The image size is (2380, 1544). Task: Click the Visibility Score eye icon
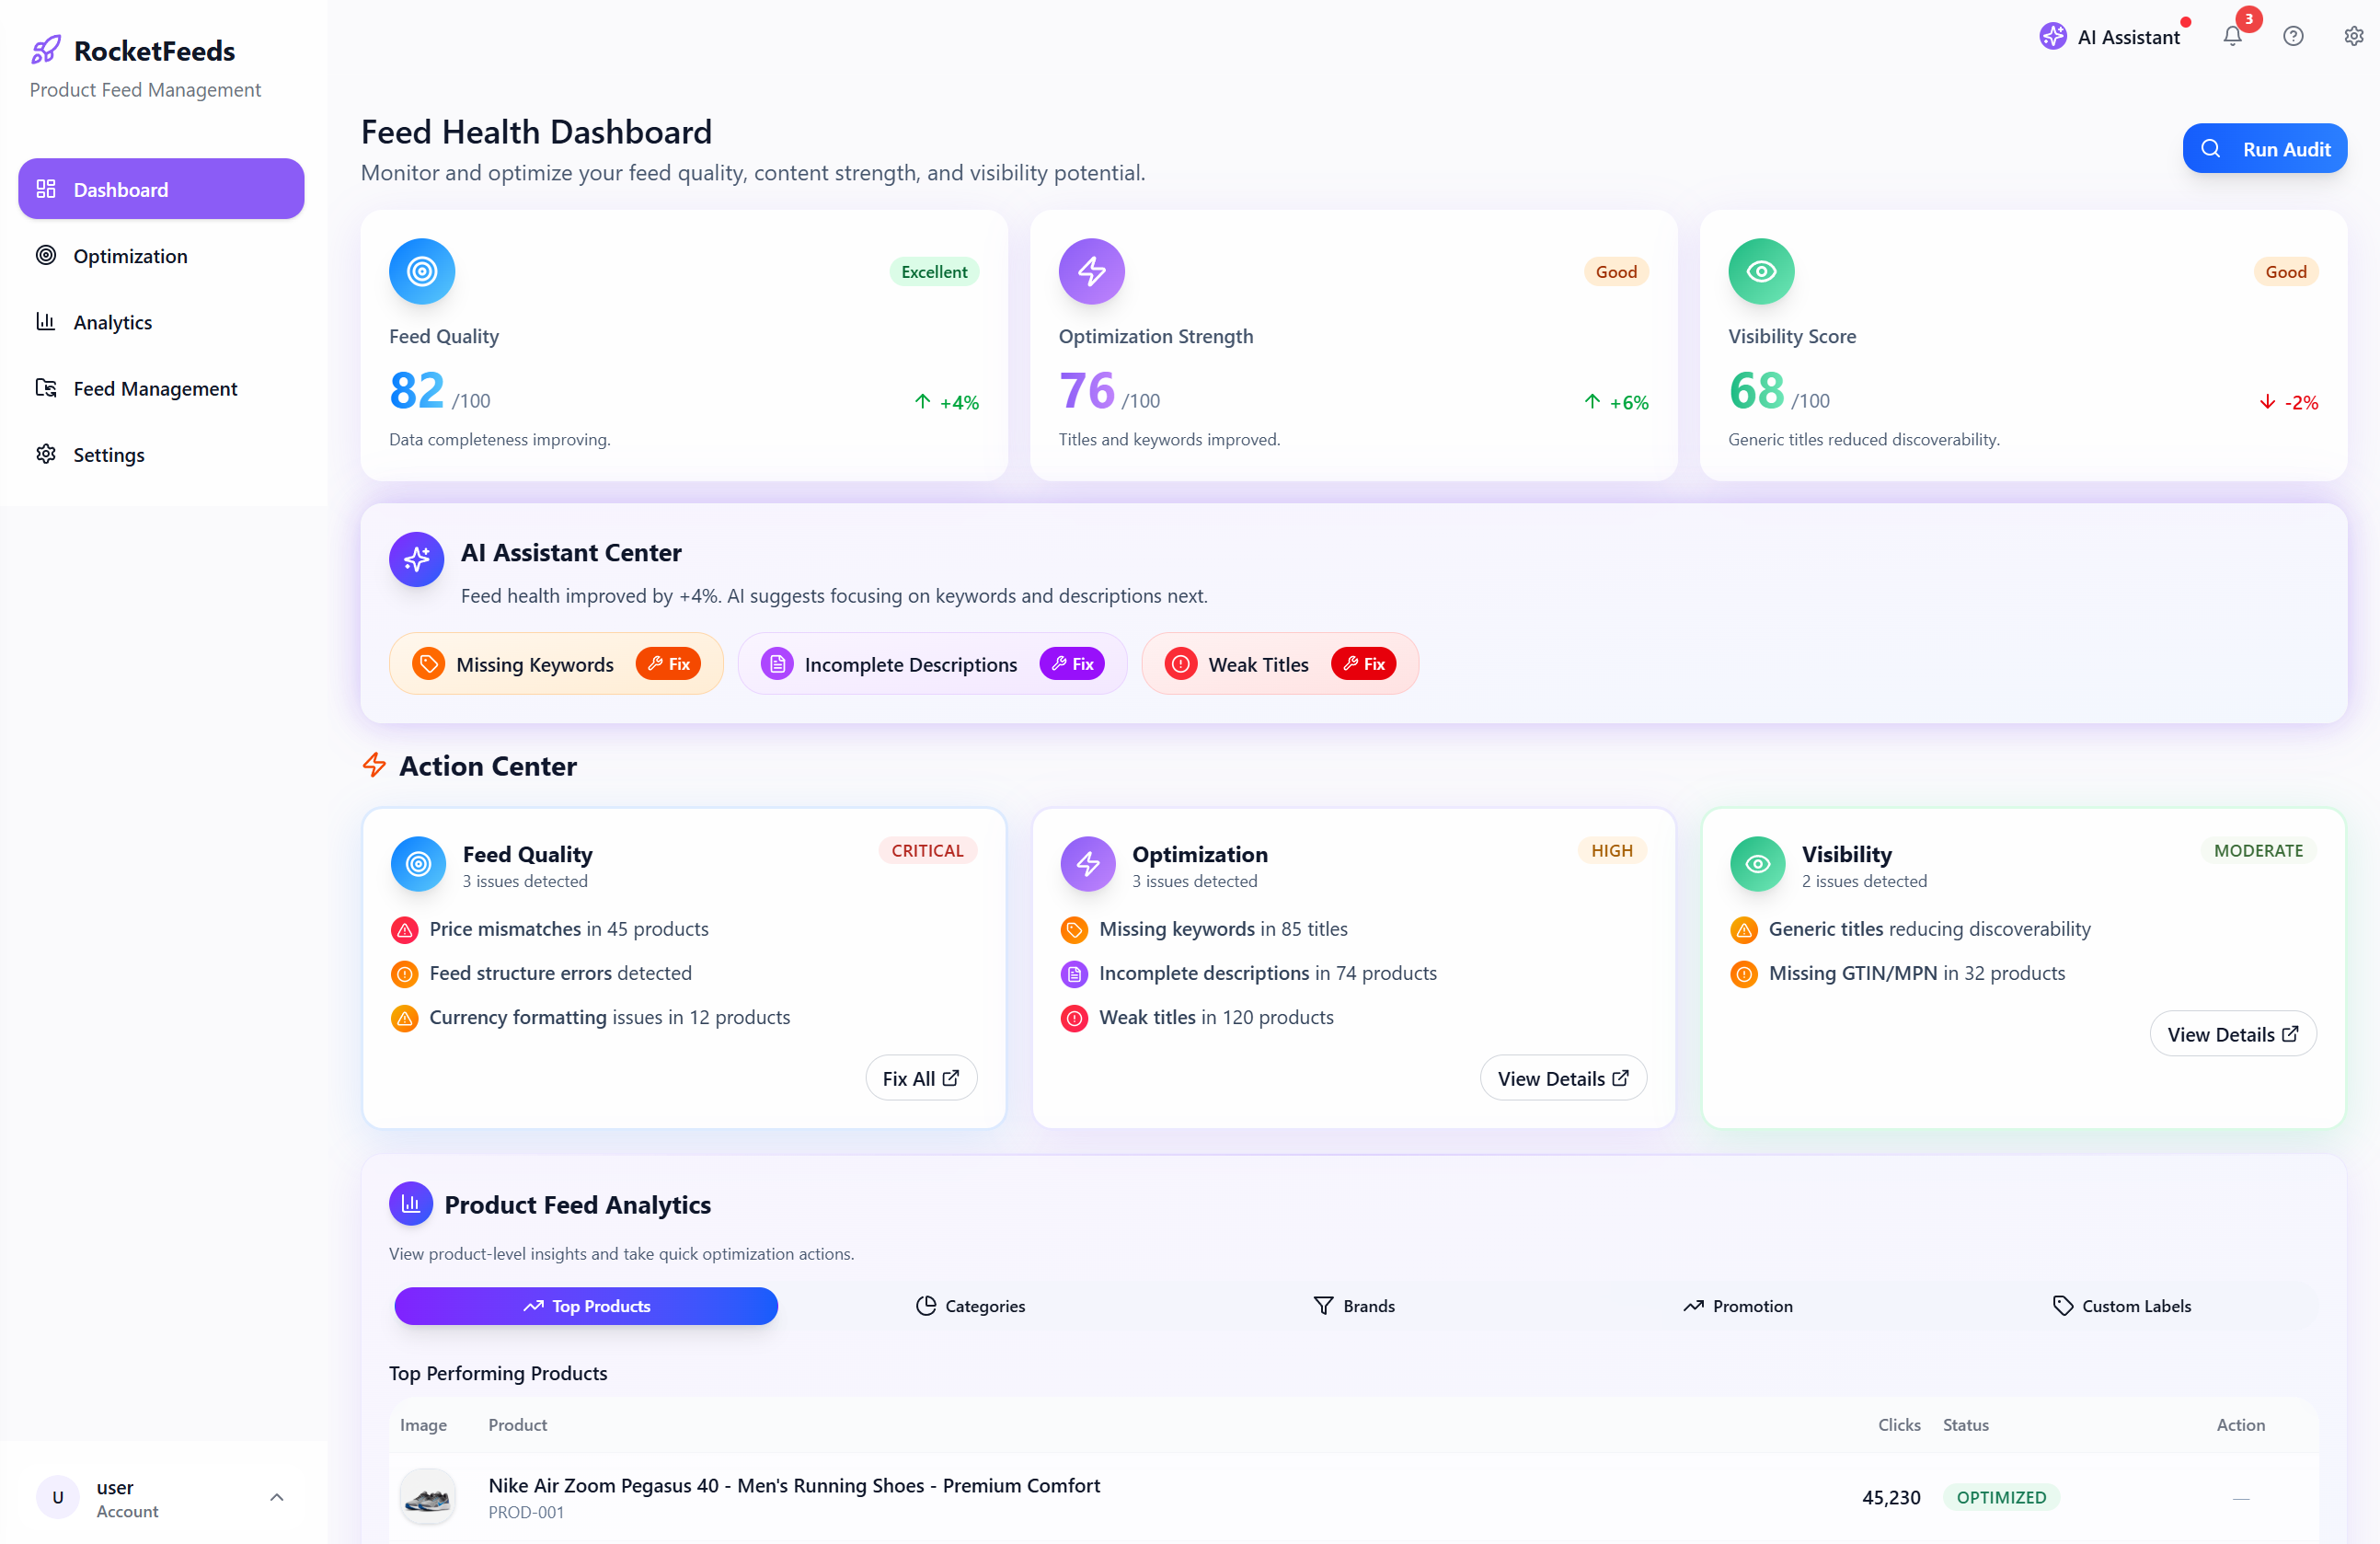coord(1760,271)
